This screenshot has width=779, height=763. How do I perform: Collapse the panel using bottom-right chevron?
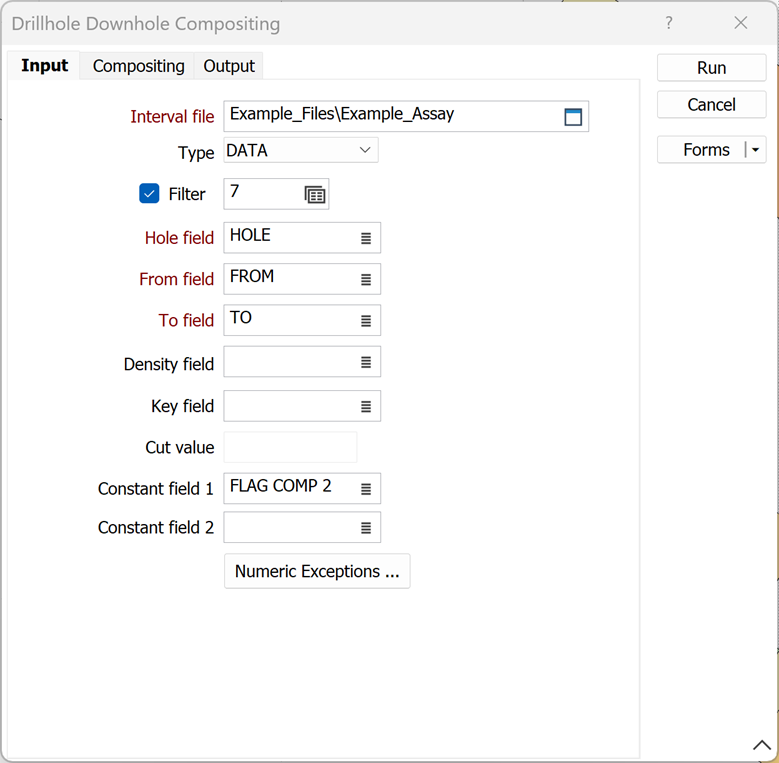pos(759,745)
